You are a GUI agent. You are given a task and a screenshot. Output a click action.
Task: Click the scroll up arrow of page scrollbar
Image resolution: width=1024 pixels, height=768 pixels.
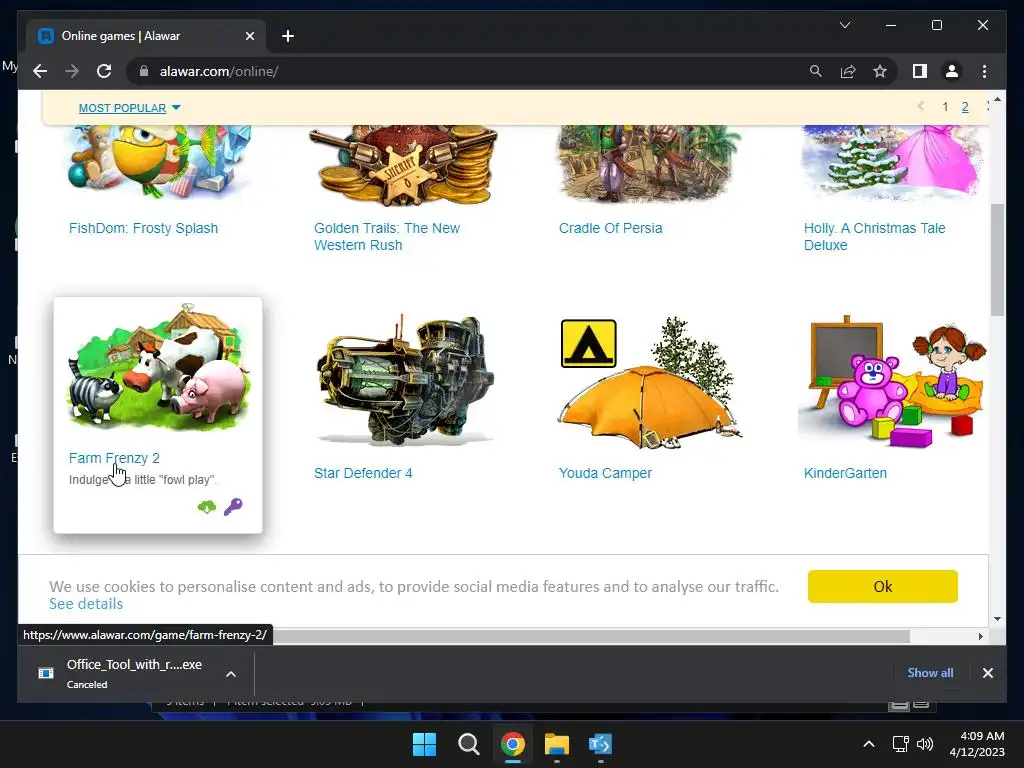click(x=997, y=100)
